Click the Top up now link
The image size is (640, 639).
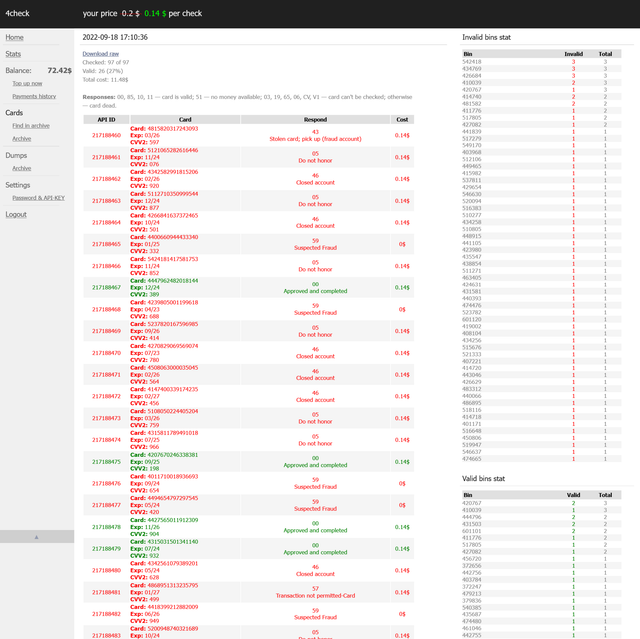(27, 83)
